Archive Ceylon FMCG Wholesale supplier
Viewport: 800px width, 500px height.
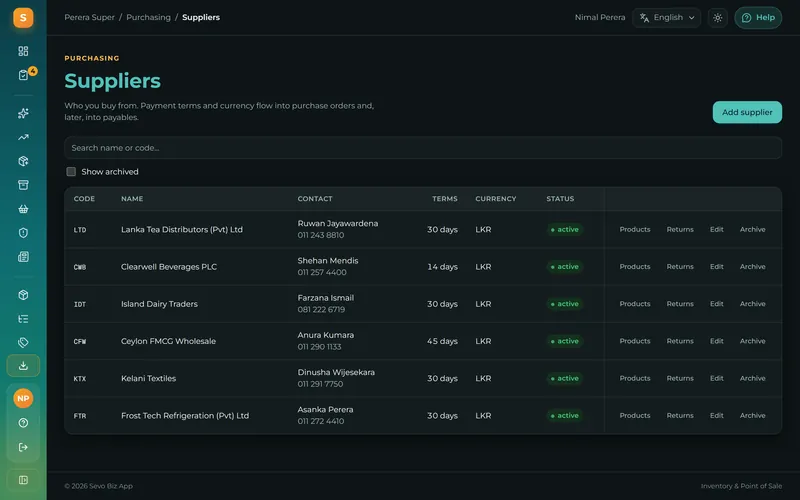[x=753, y=341]
